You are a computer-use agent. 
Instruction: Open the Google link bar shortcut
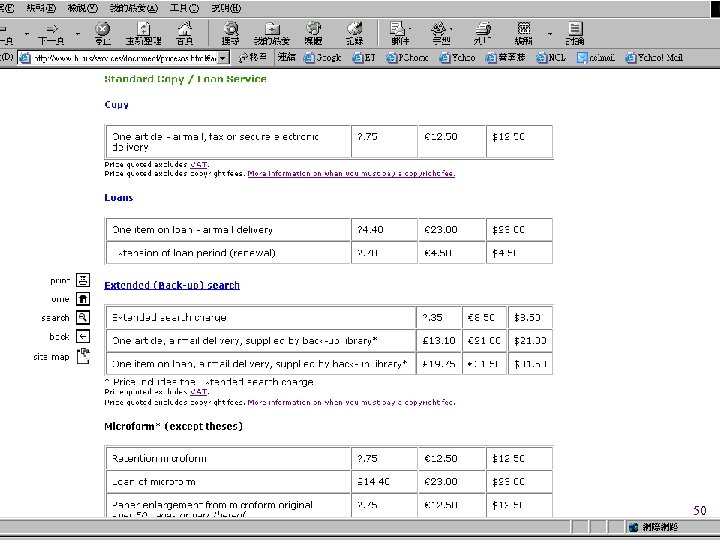tap(322, 57)
